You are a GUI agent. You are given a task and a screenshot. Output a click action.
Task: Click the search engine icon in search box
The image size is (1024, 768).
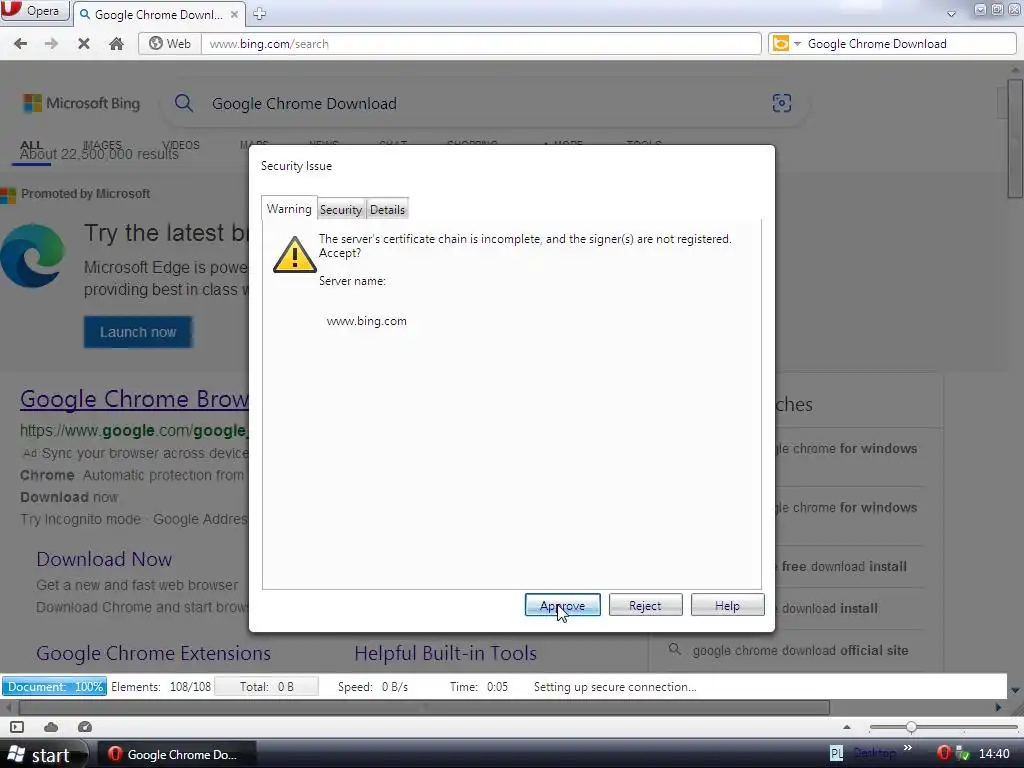(780, 44)
